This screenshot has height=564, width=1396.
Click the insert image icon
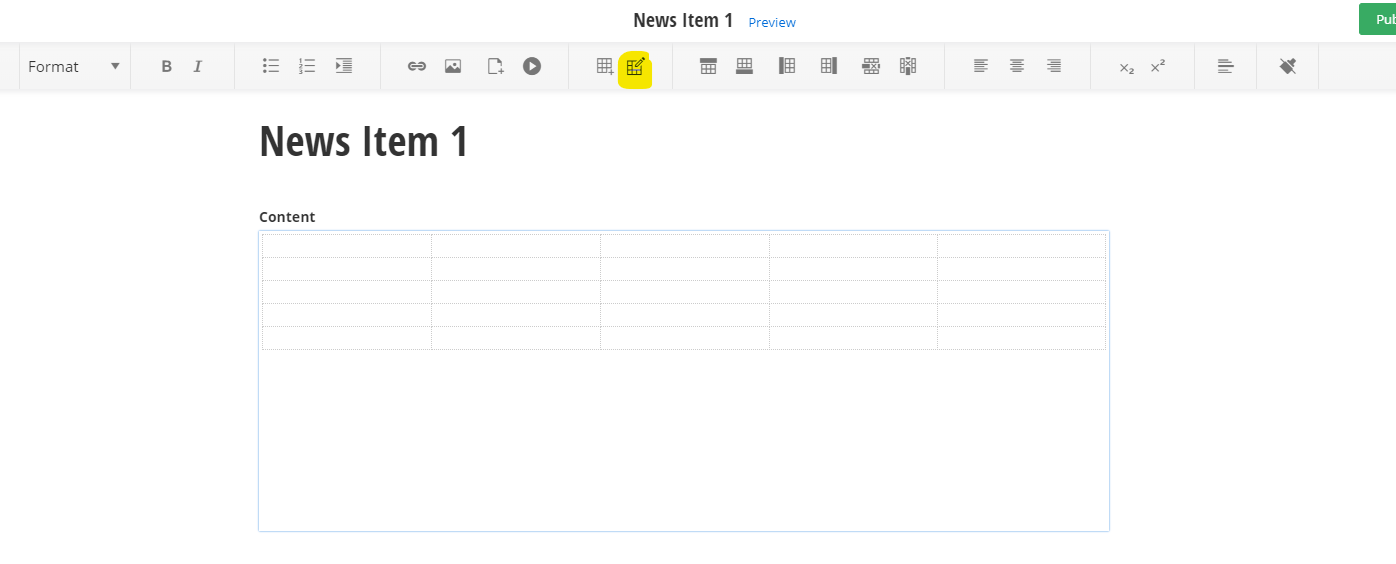453,67
